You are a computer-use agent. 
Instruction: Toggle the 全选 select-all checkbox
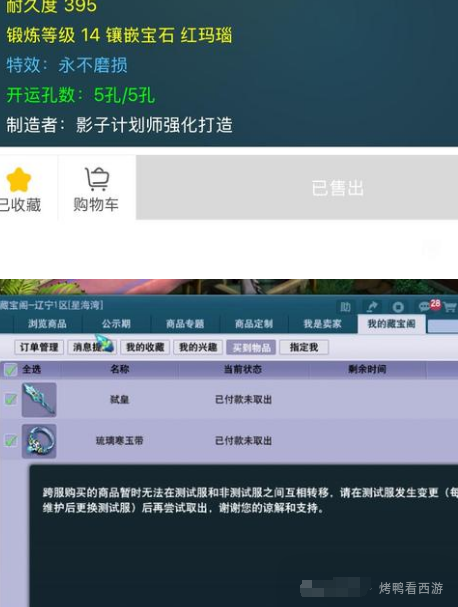[10, 370]
